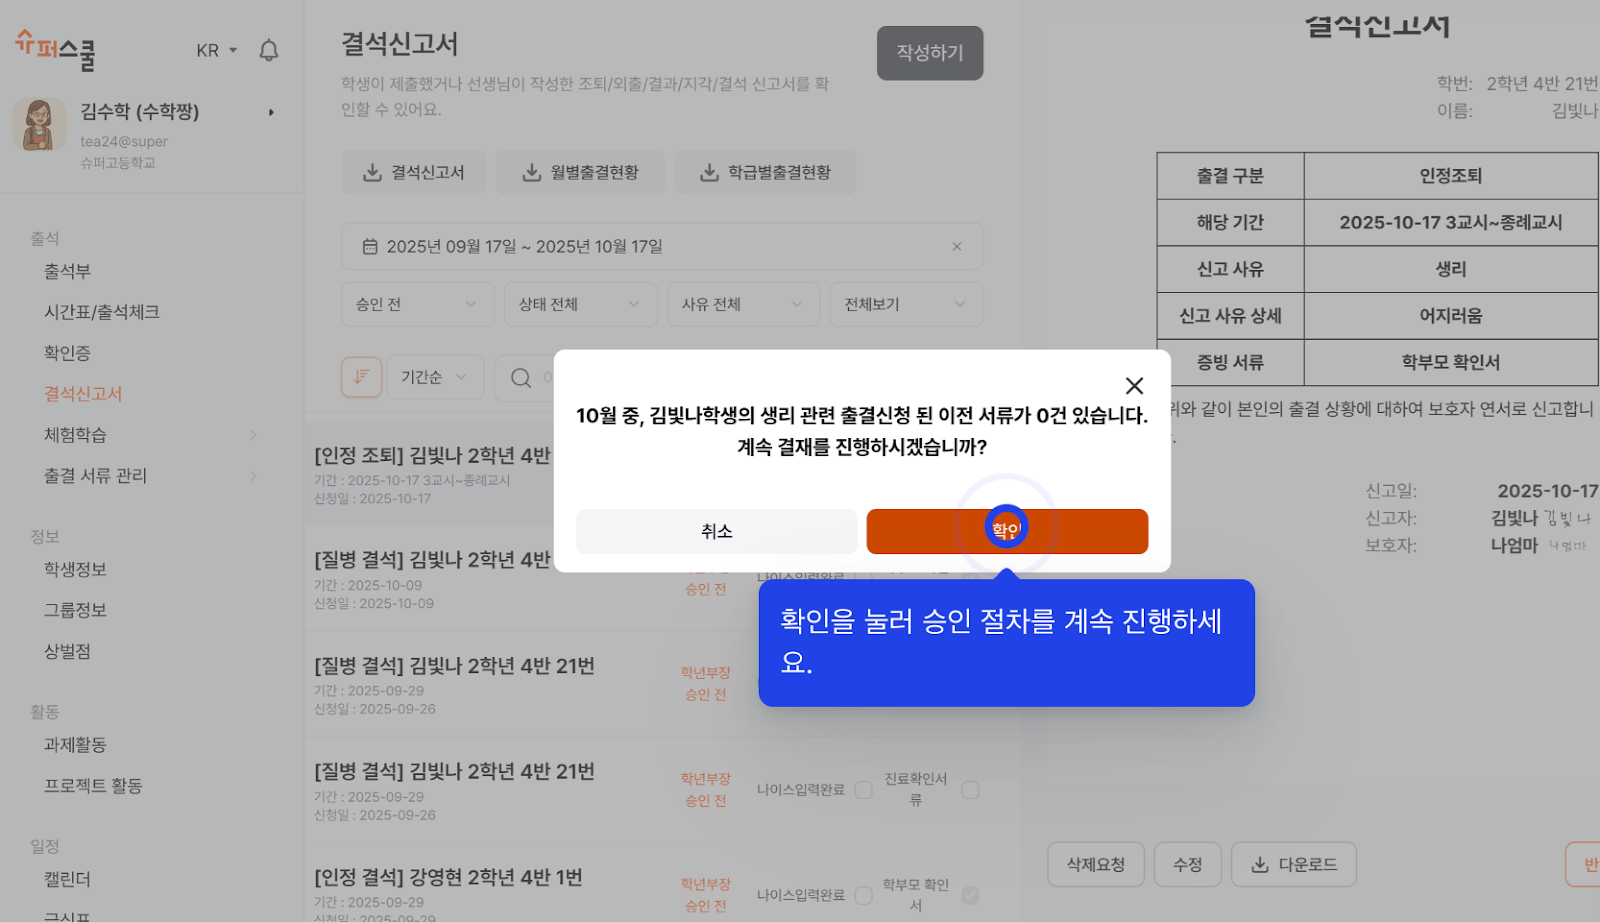
Task: Click the 학부모 확인서 cell in the table
Action: [1451, 362]
